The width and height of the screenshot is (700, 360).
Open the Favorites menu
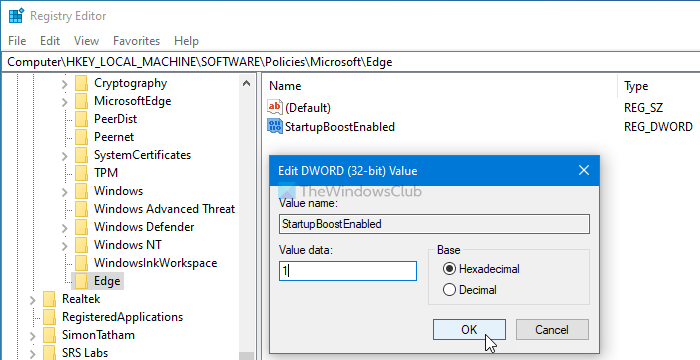click(136, 41)
